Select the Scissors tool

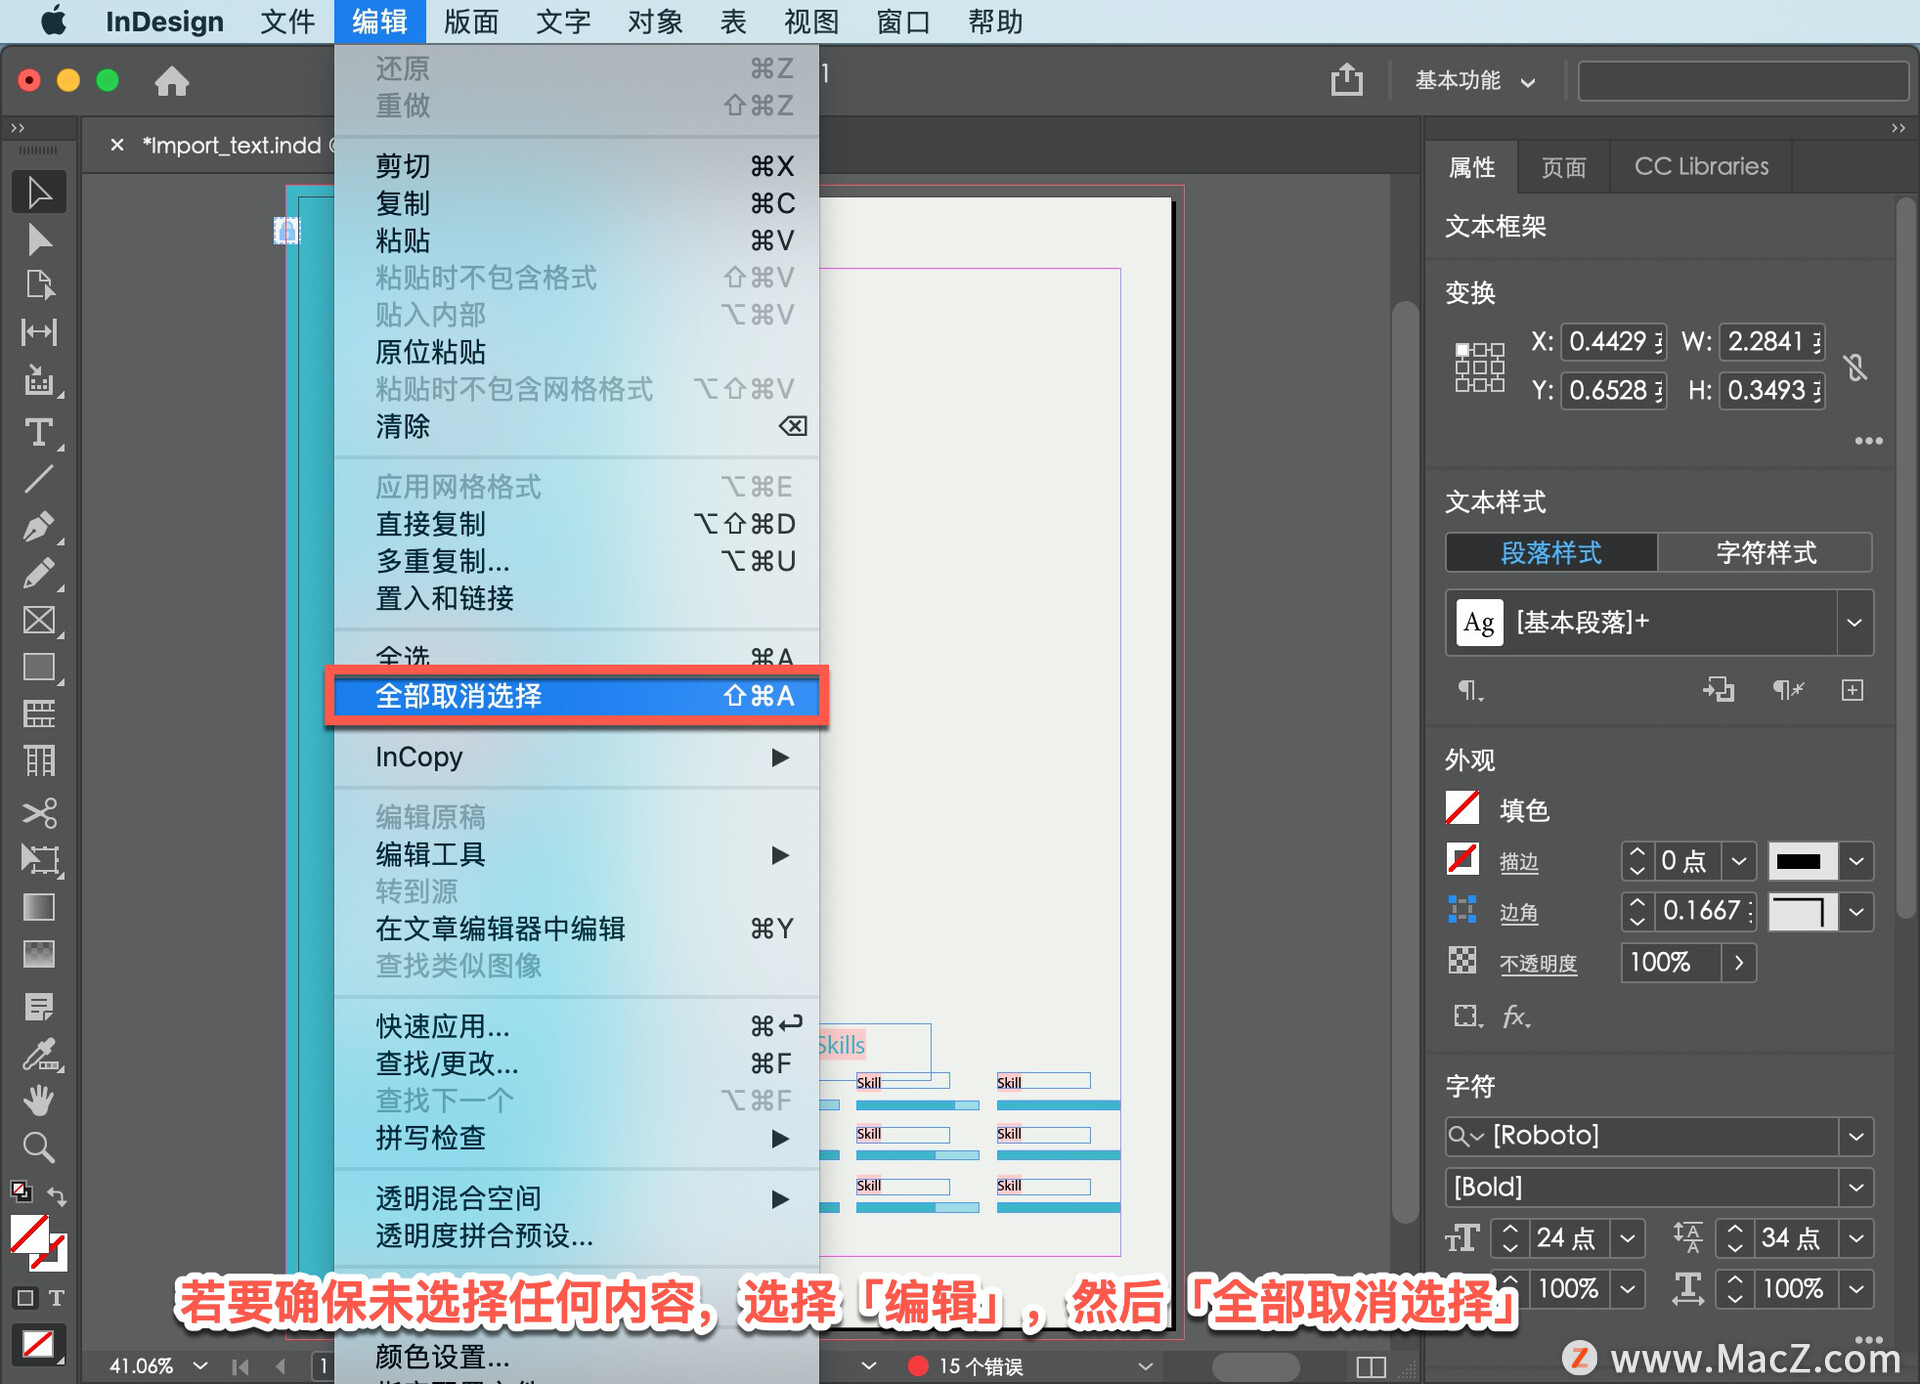coord(39,812)
